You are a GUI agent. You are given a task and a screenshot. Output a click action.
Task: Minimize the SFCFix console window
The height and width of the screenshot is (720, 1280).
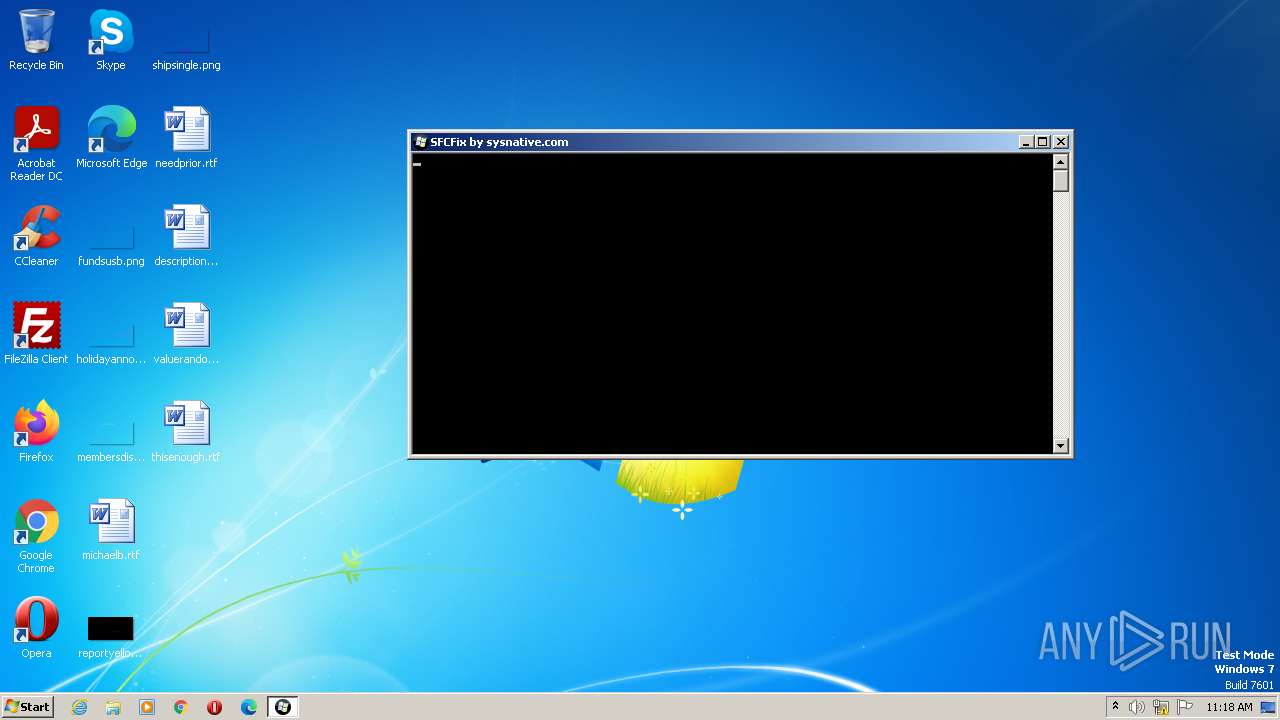click(x=1025, y=142)
